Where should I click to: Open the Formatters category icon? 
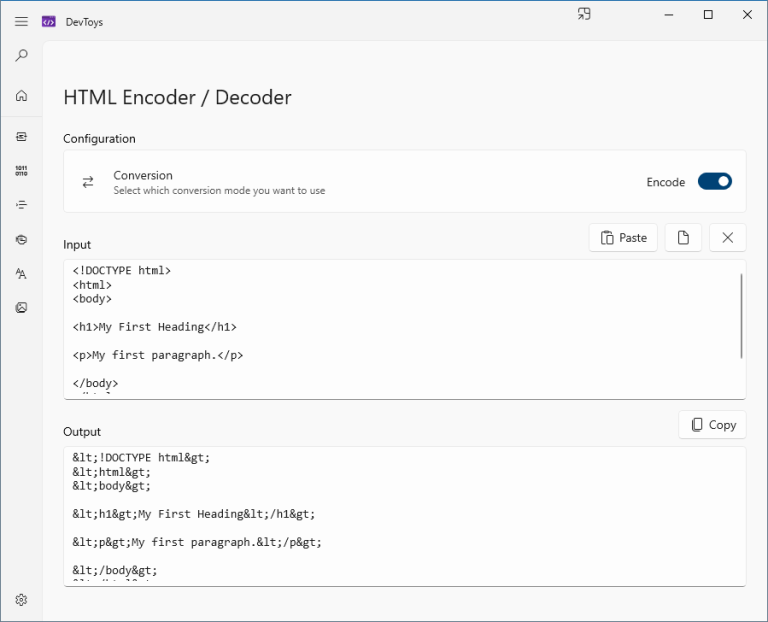point(21,205)
